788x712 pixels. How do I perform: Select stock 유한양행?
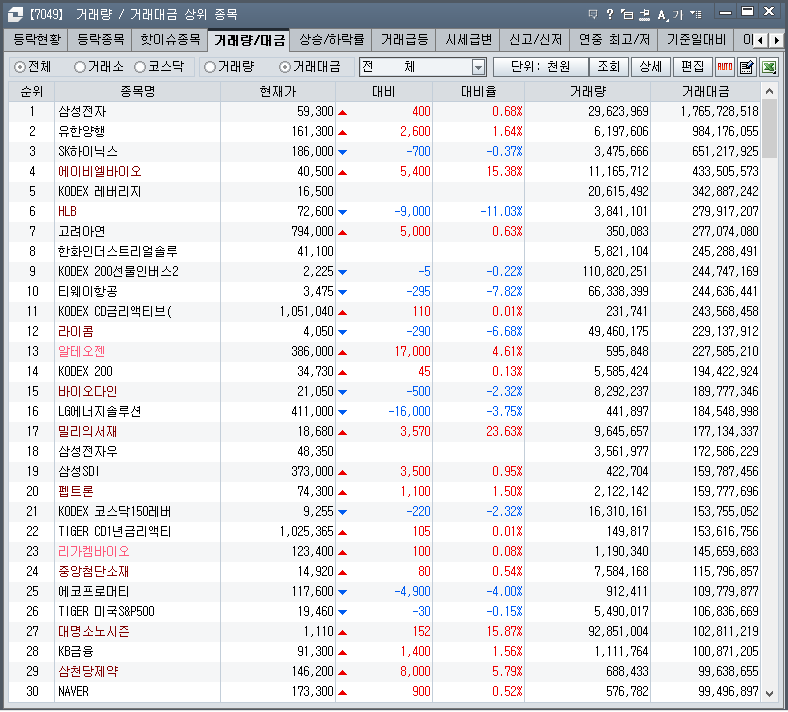pyautogui.click(x=81, y=132)
